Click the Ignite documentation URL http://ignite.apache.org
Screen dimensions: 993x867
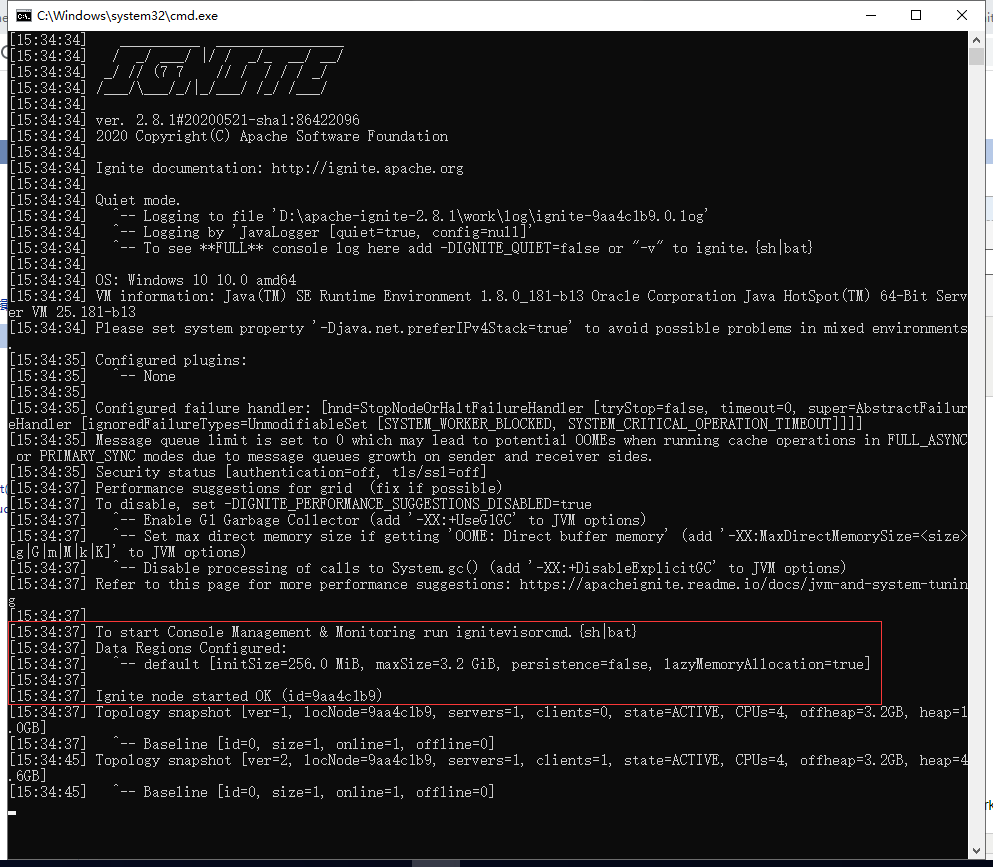coord(367,168)
